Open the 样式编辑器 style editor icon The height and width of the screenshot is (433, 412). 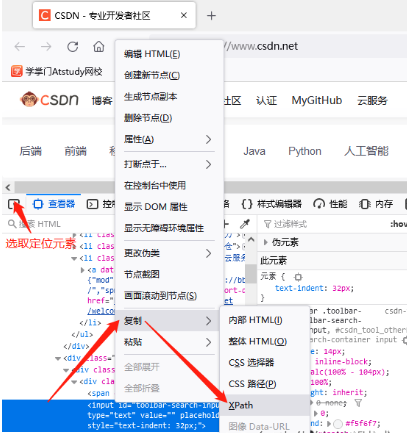(247, 204)
